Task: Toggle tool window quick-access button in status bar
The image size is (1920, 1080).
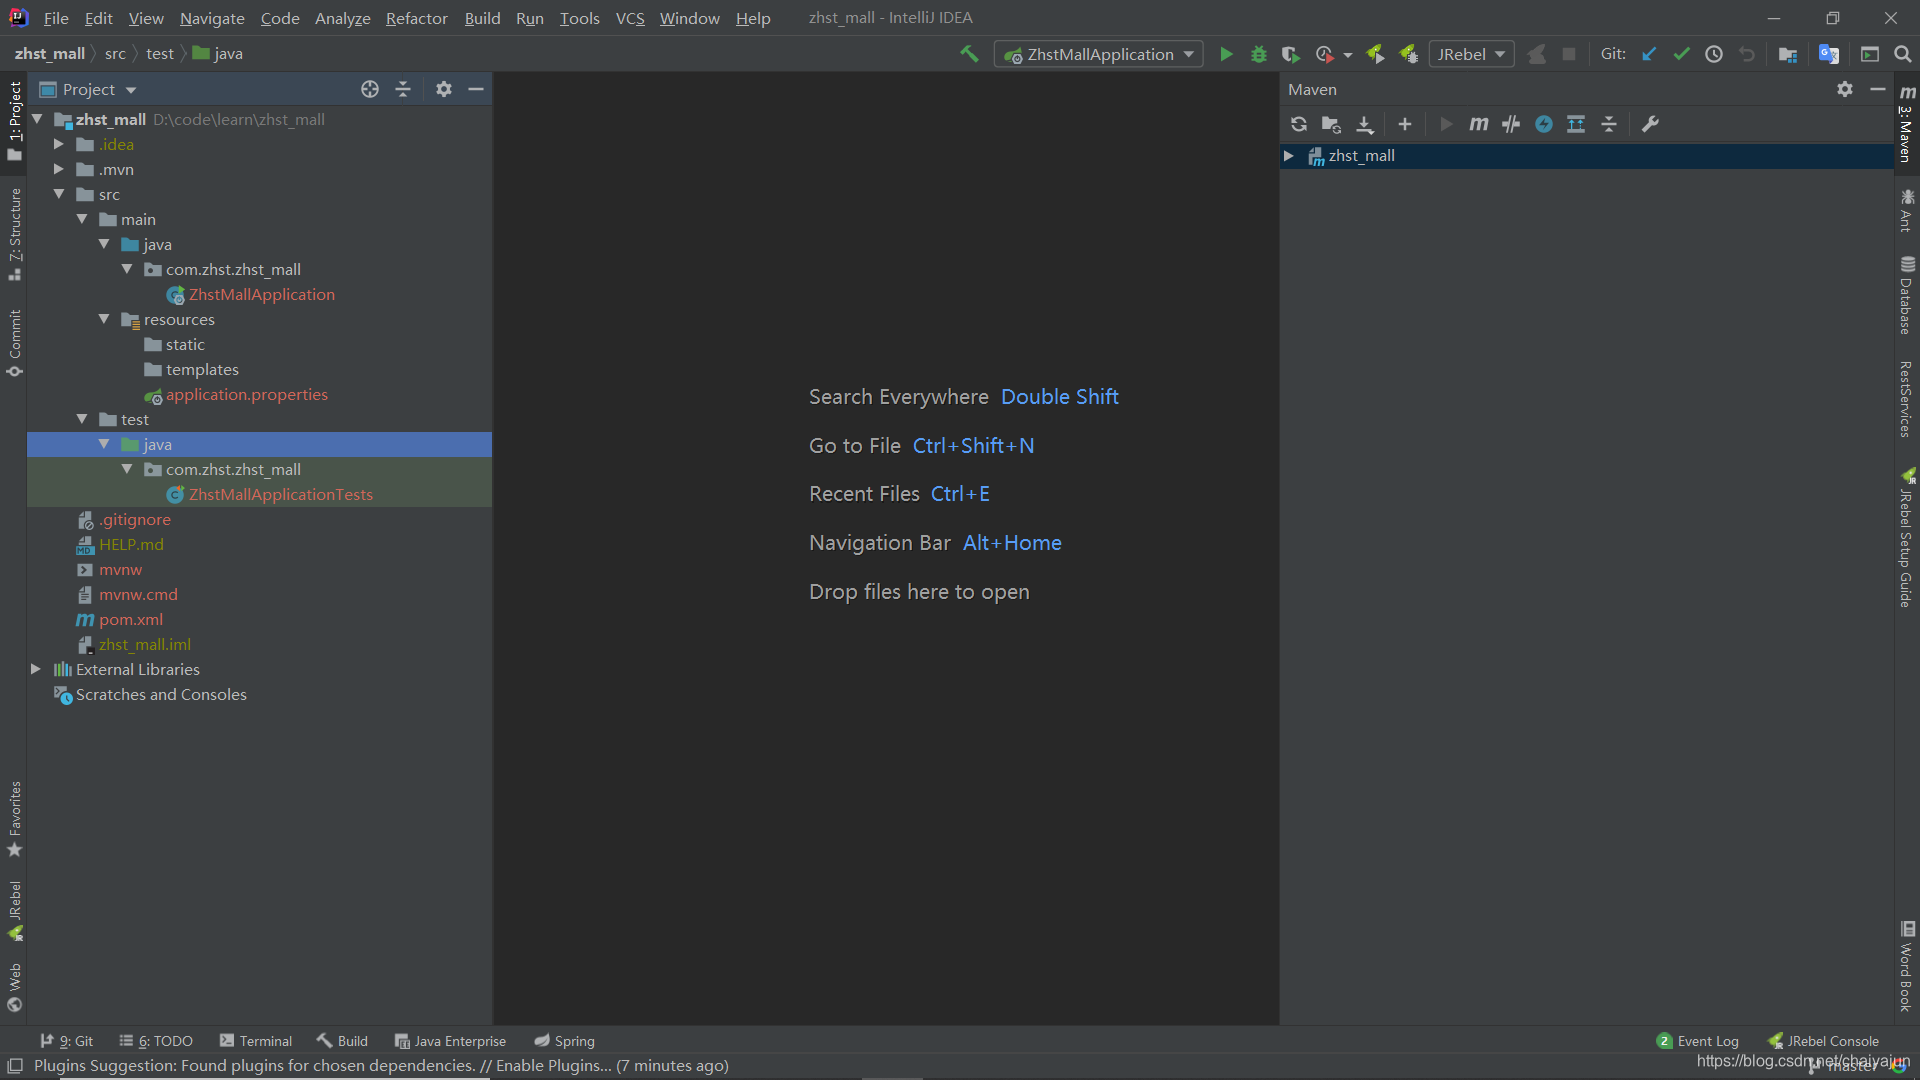Action: pyautogui.click(x=15, y=1066)
